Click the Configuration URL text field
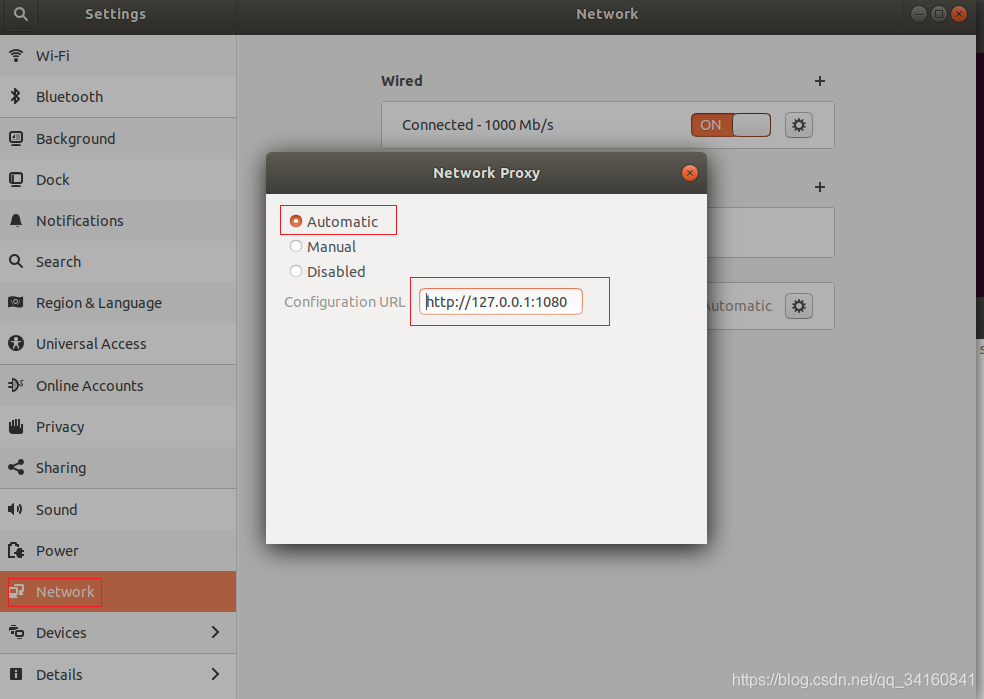This screenshot has width=984, height=699. [500, 301]
